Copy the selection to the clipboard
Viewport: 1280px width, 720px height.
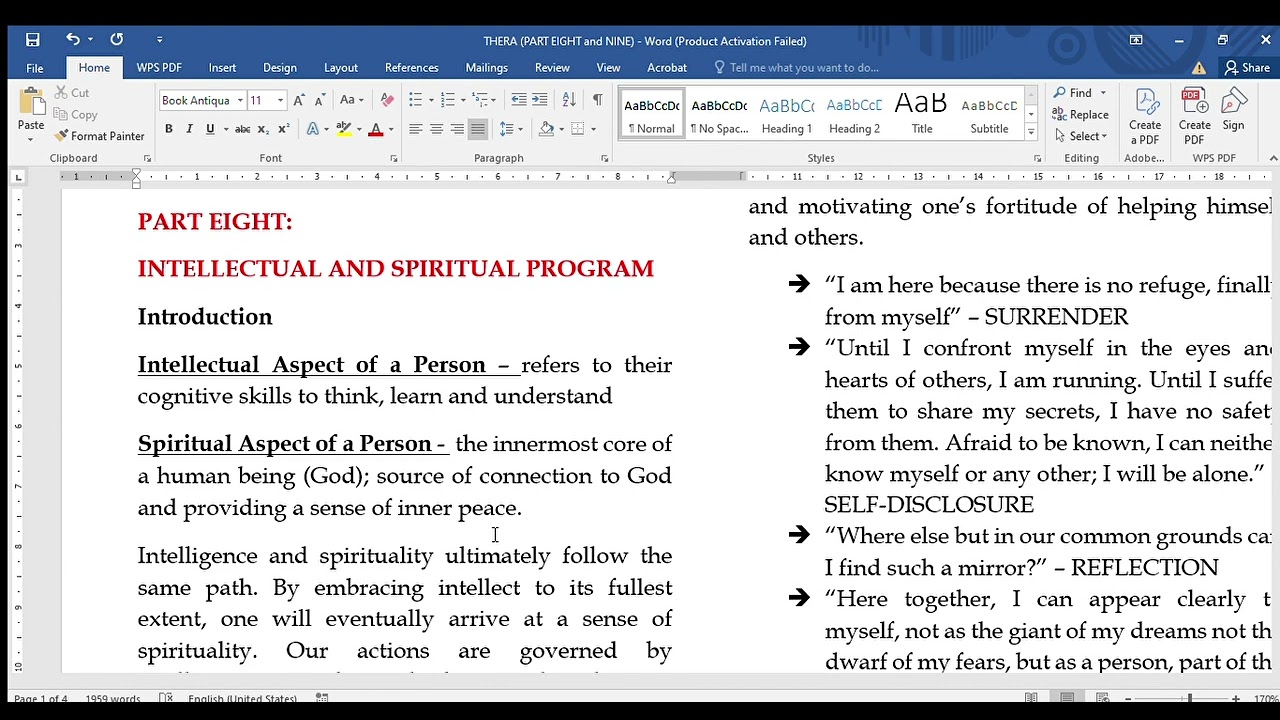click(76, 115)
